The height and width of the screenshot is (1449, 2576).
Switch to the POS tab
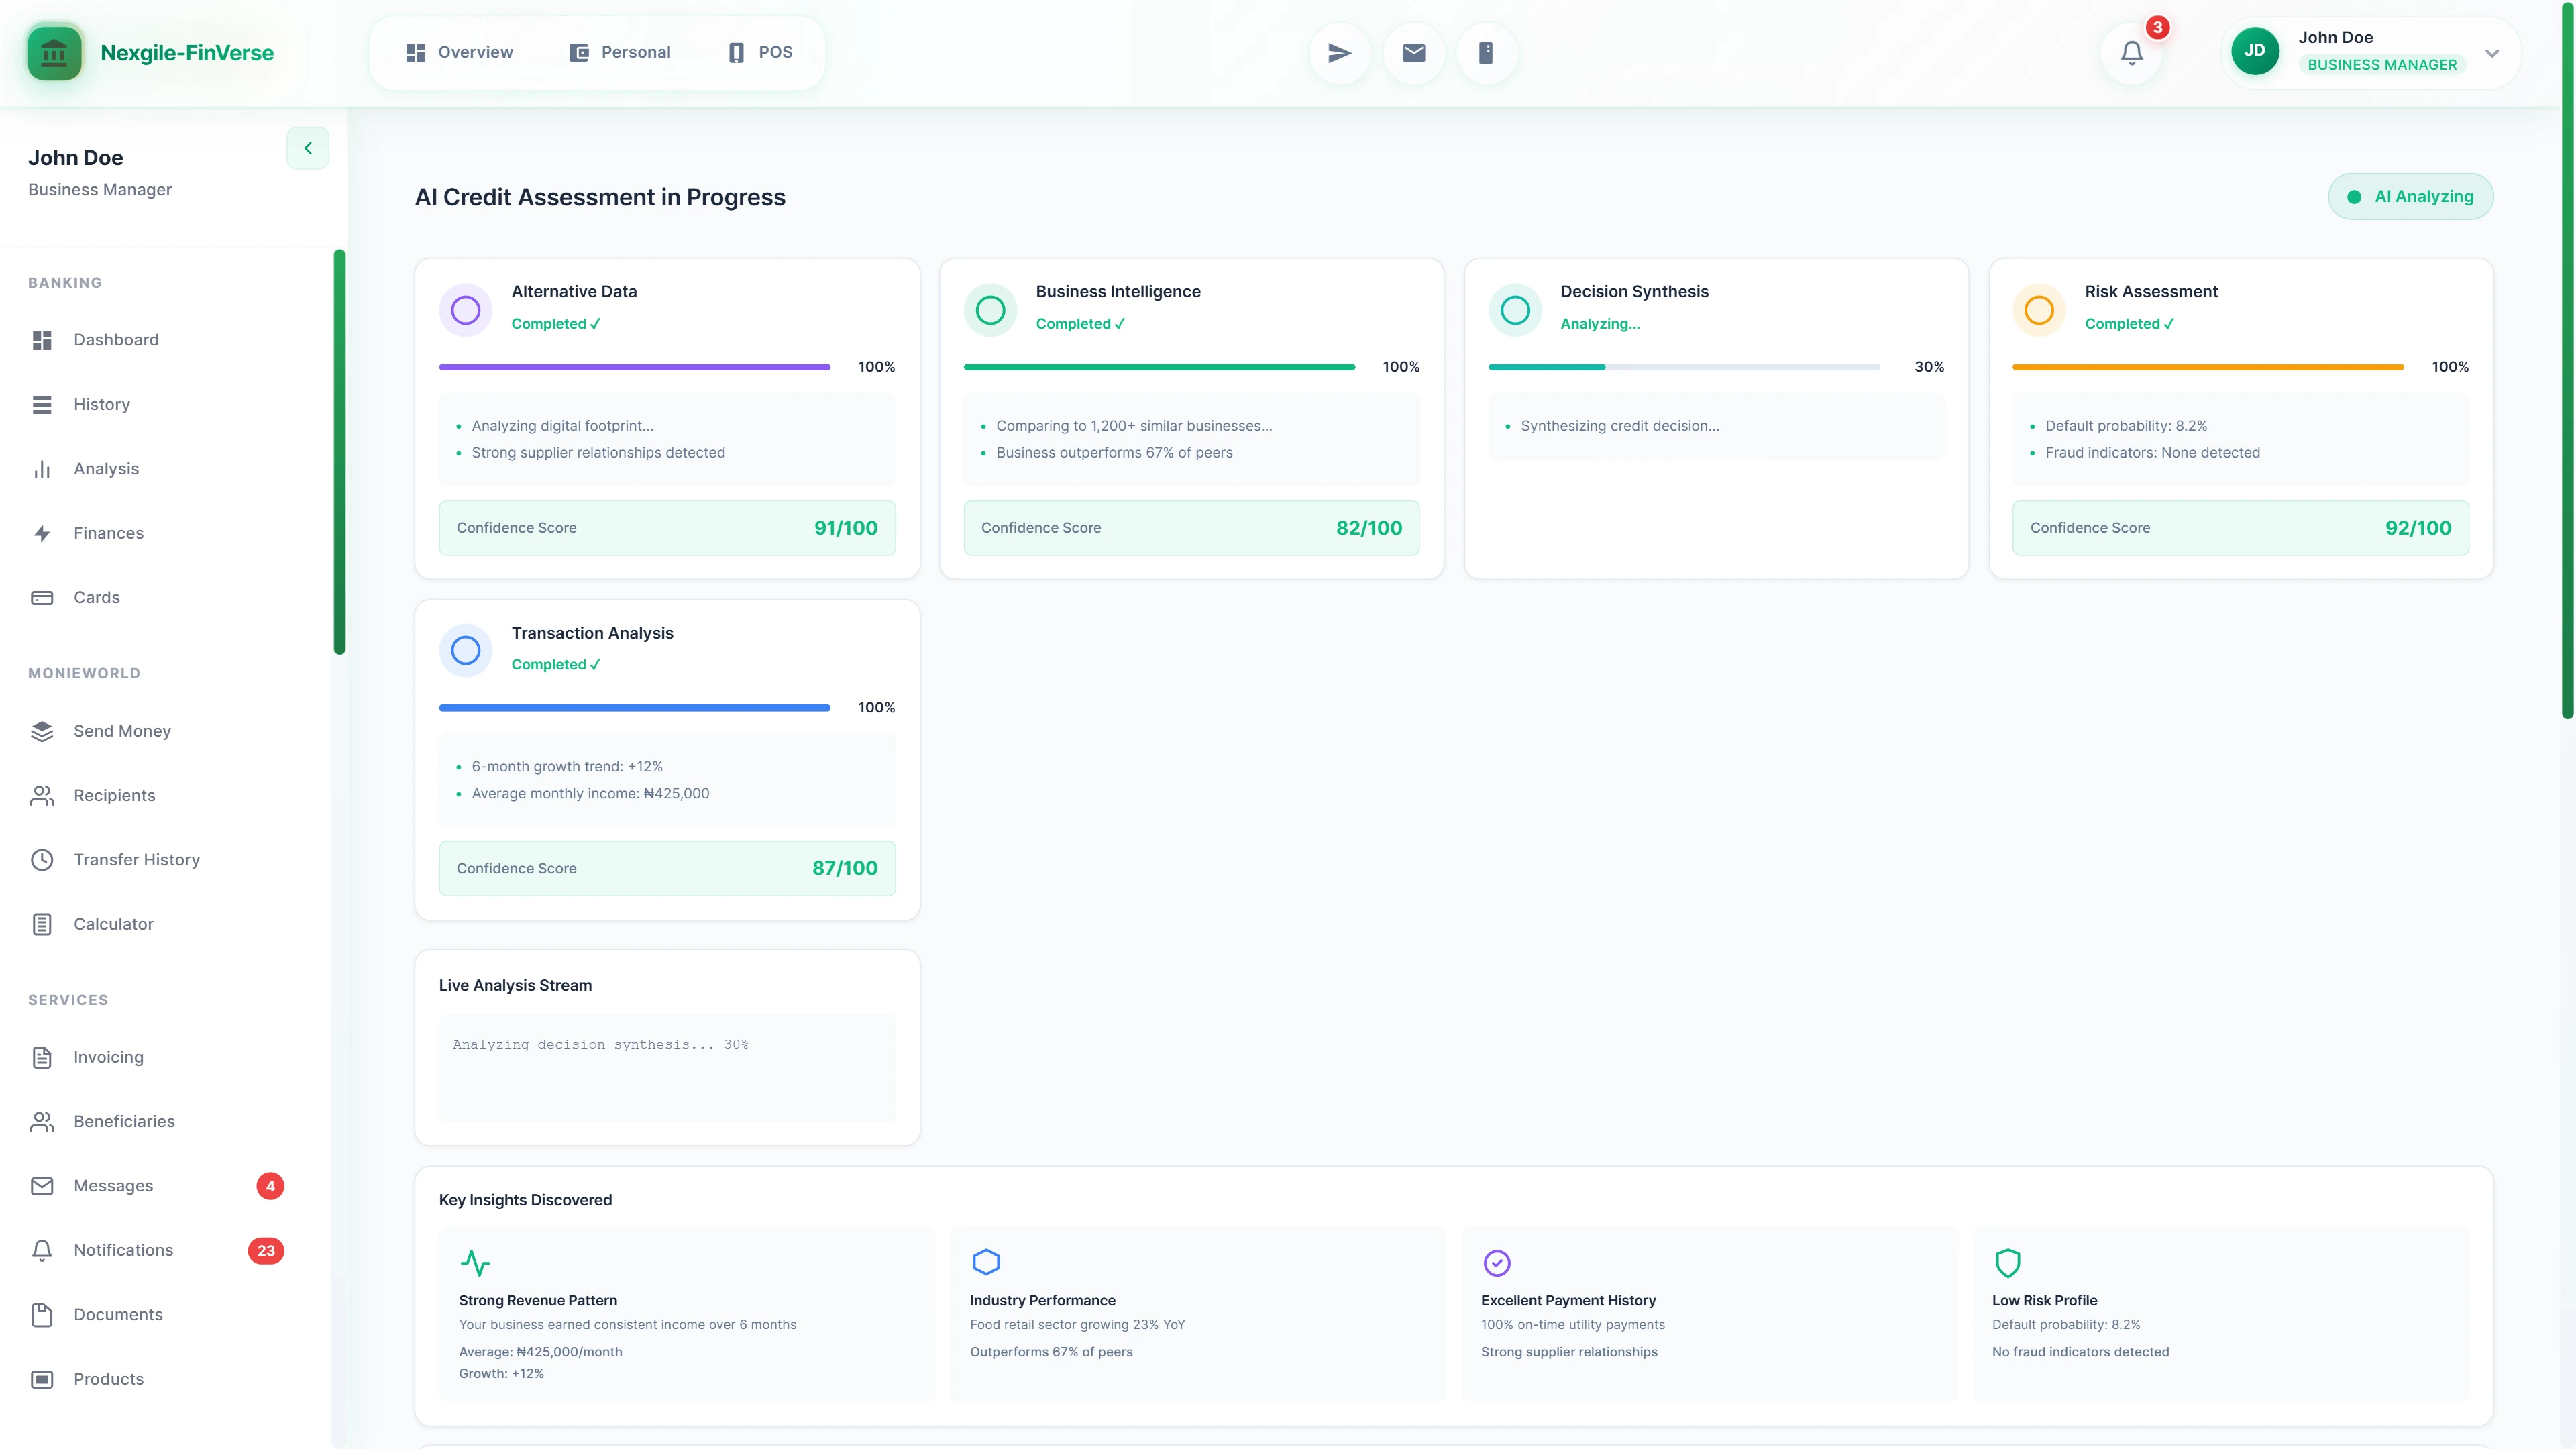(x=759, y=52)
